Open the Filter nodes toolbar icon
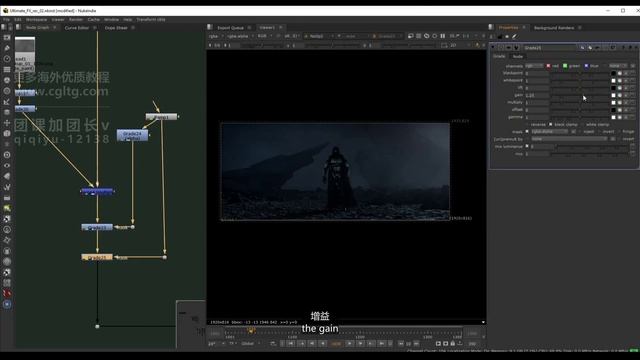Screen dimensions: 640x360 coord(7,91)
